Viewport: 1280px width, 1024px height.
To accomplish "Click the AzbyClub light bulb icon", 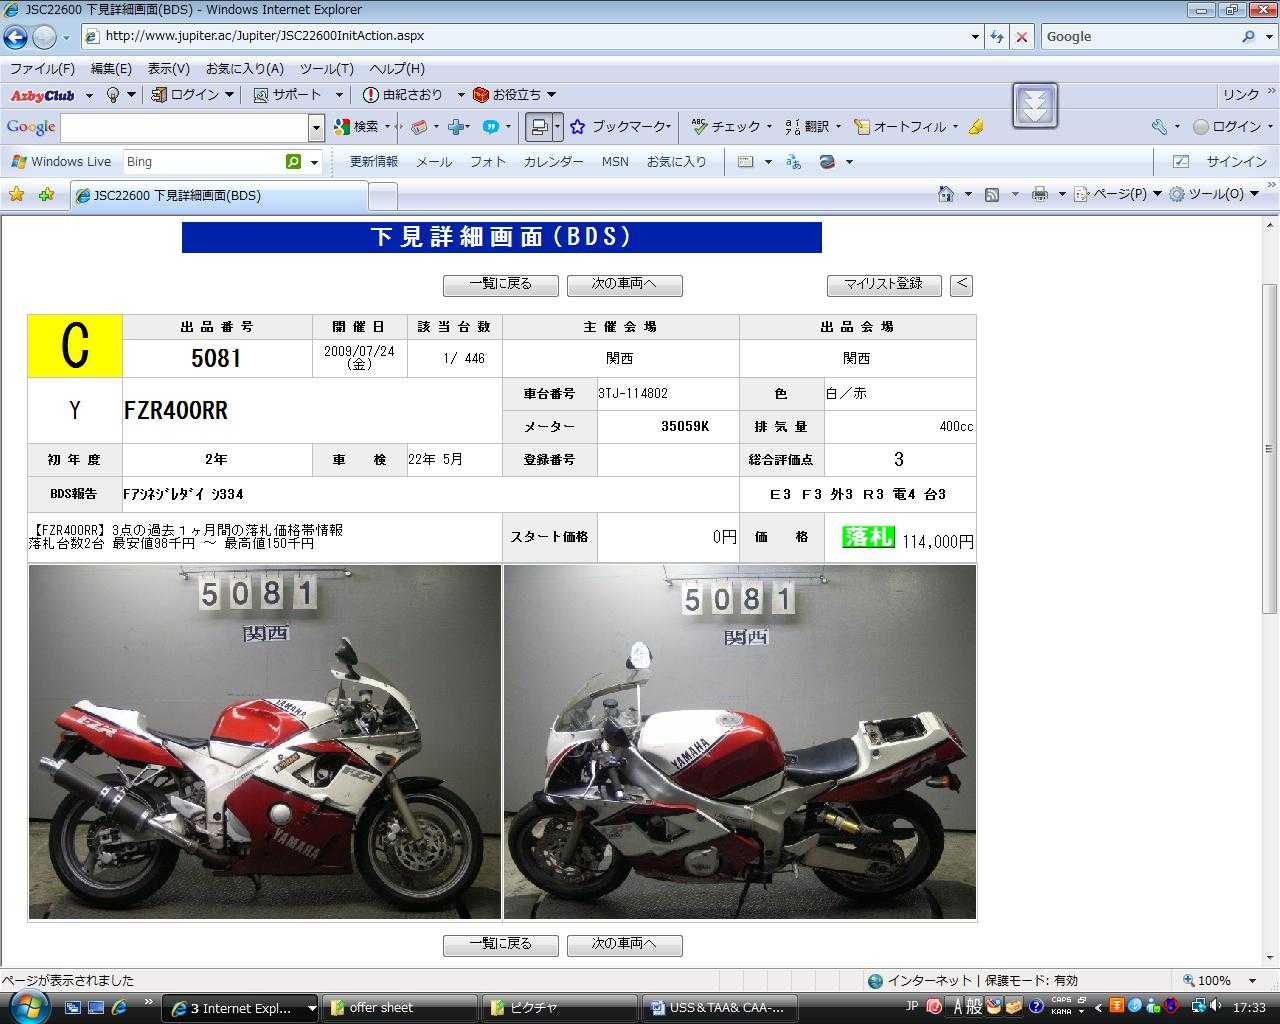I will (112, 95).
